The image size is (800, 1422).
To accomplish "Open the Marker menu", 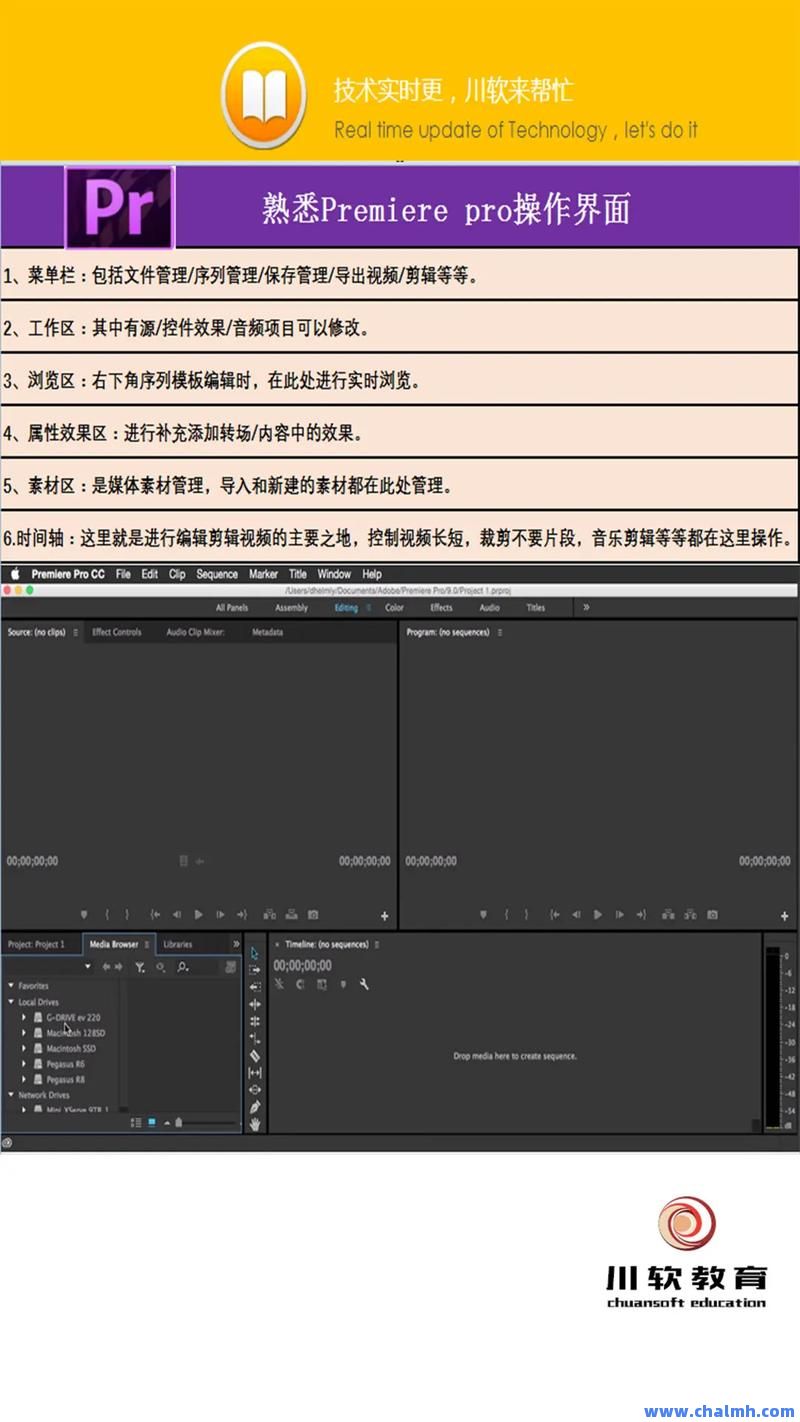I will coord(263,574).
